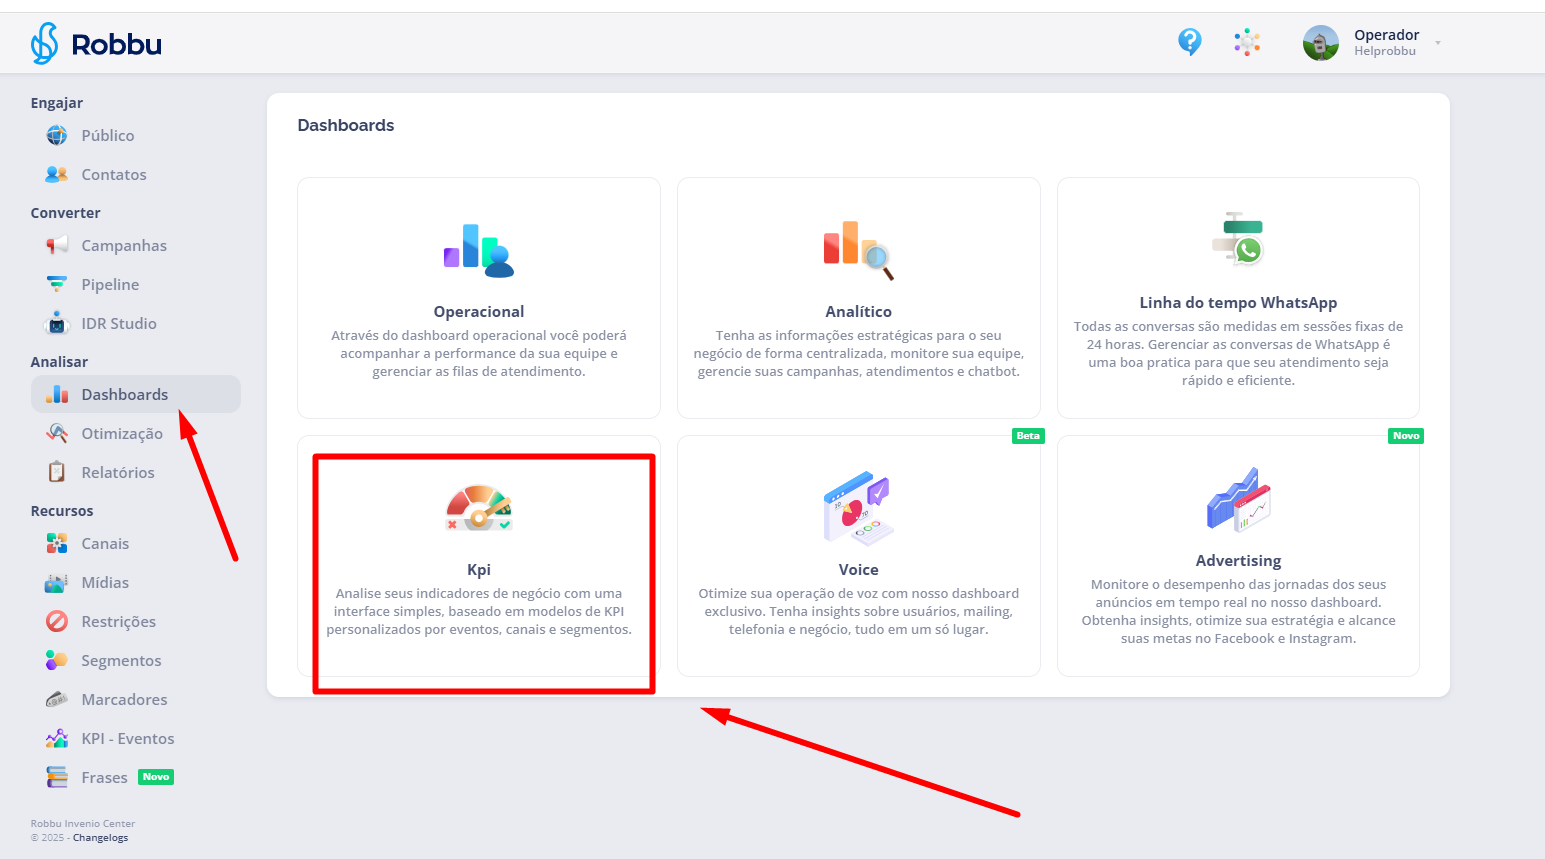
Task: Expand the Operador account dropdown arrow
Action: (1438, 43)
